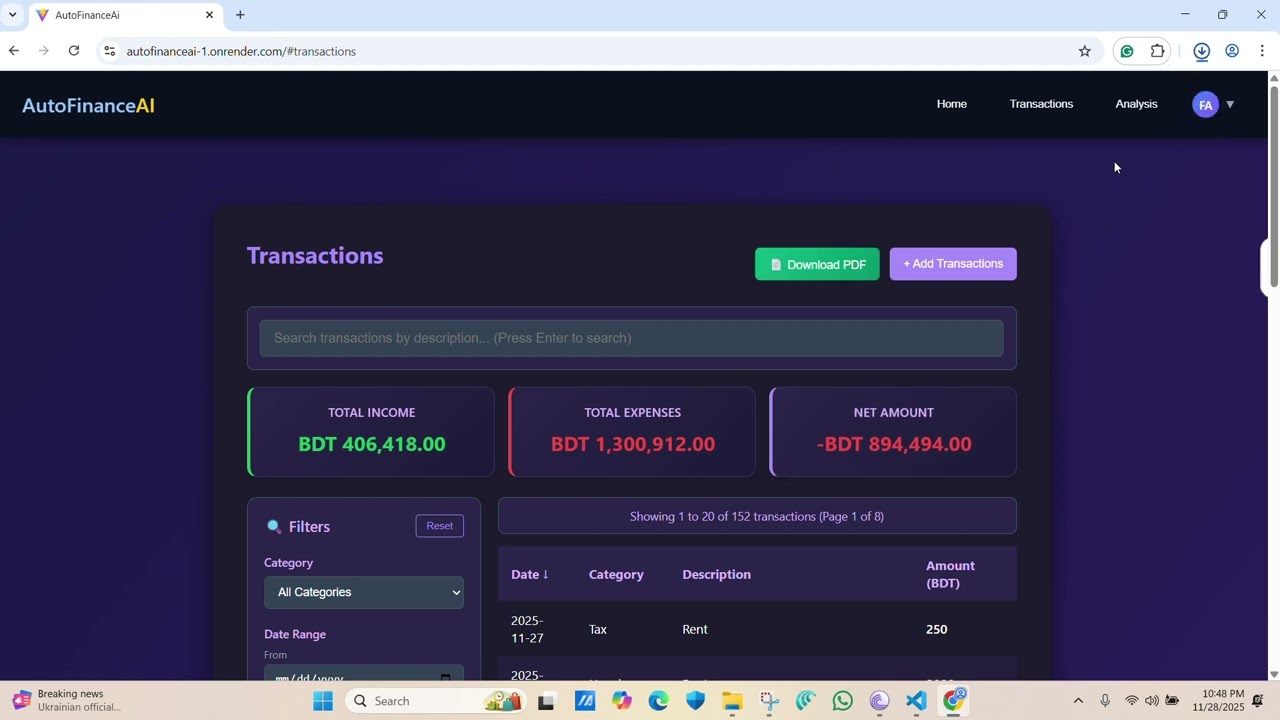Open the clock showing 10:48 PM
The width and height of the screenshot is (1280, 720).
[x=1218, y=700]
